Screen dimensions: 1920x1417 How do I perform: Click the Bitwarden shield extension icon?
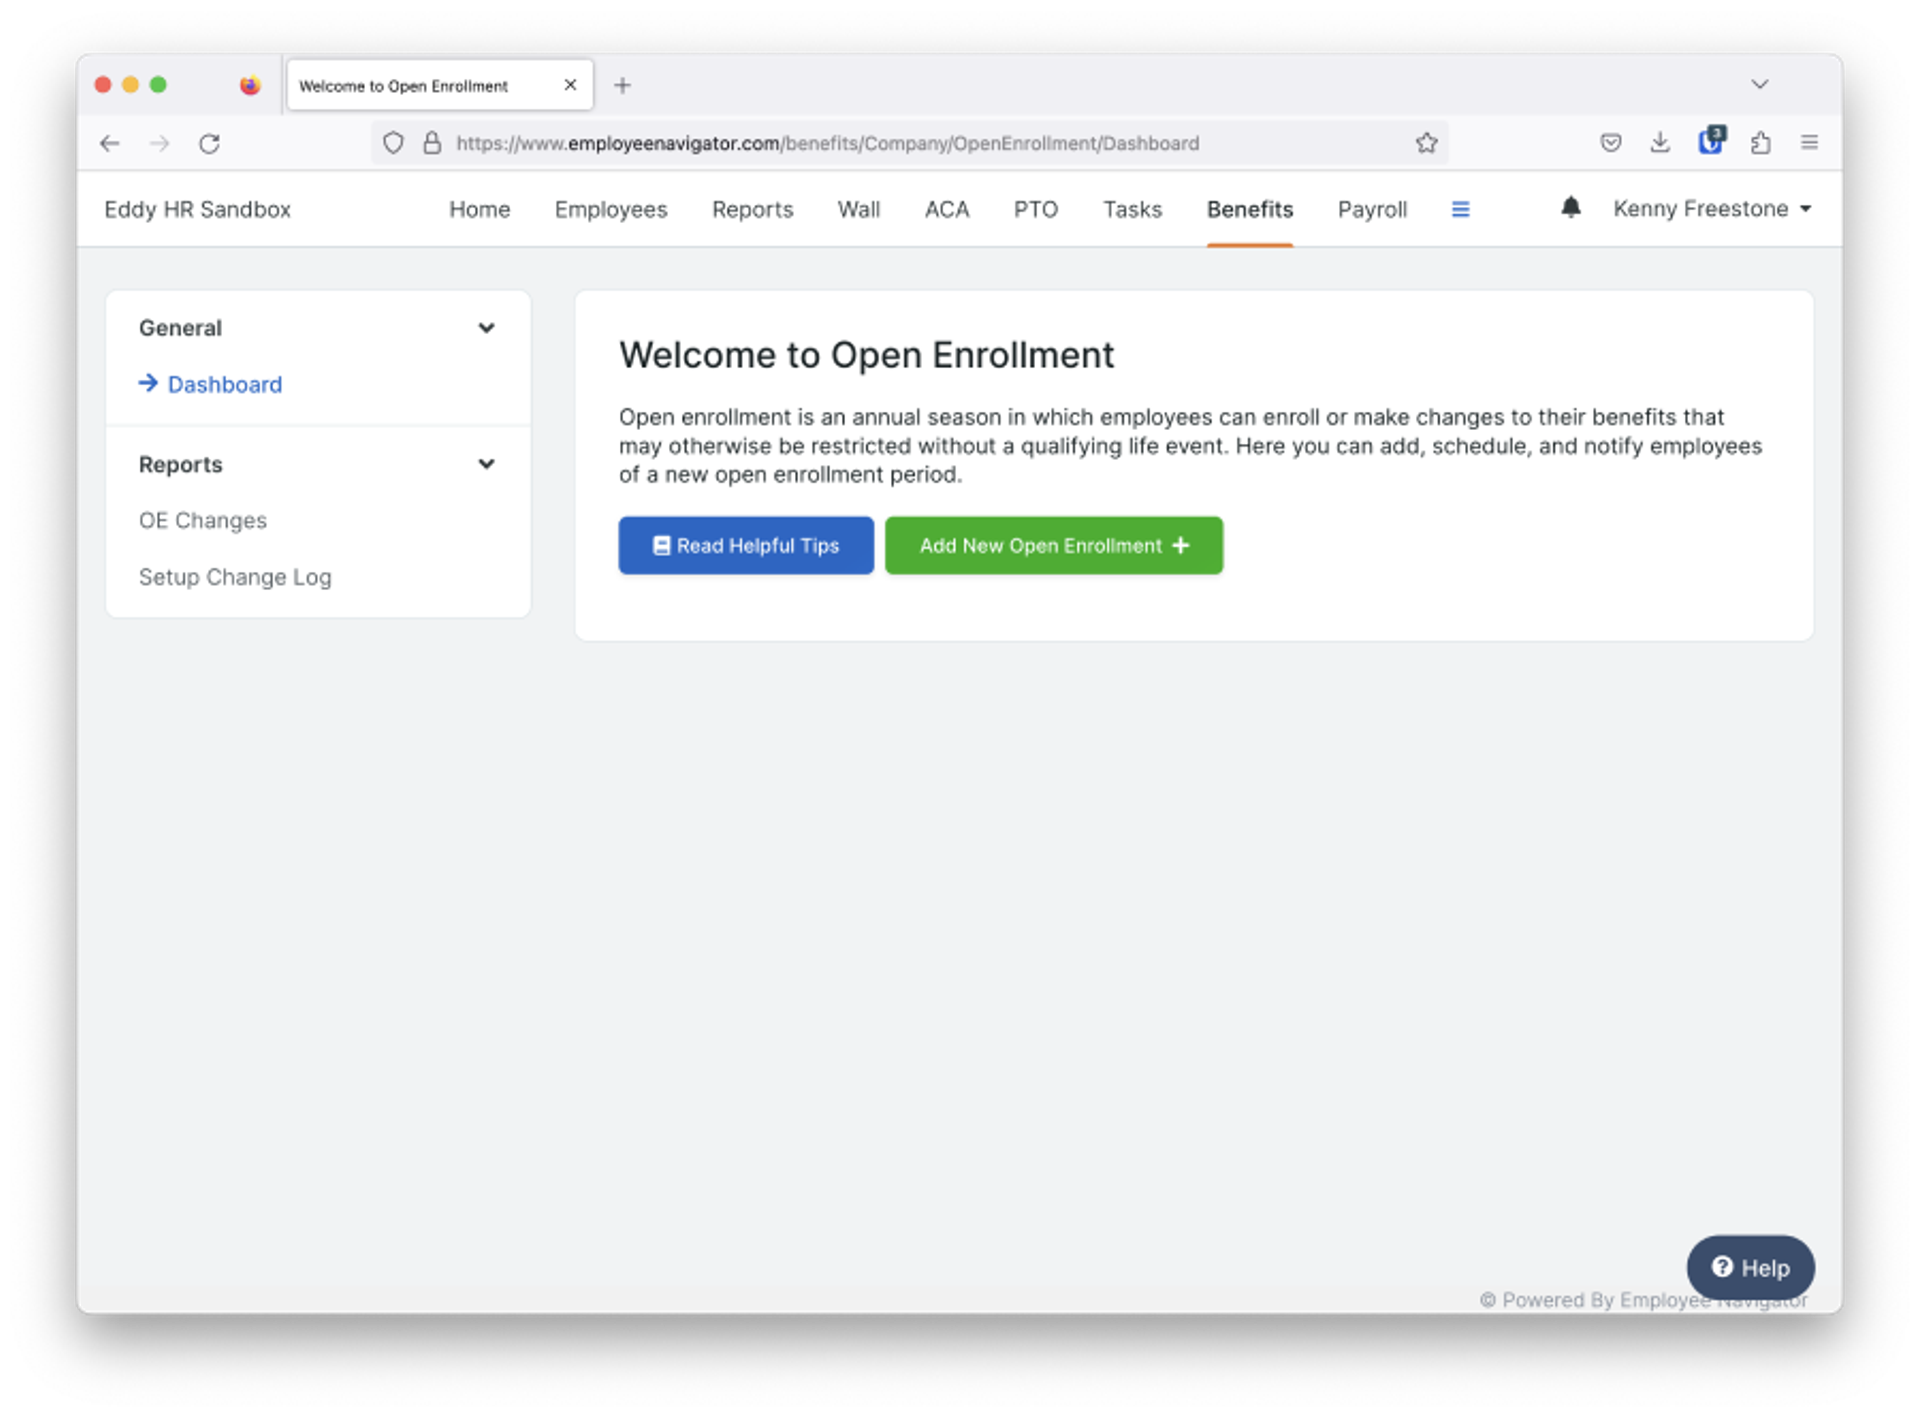1710,142
